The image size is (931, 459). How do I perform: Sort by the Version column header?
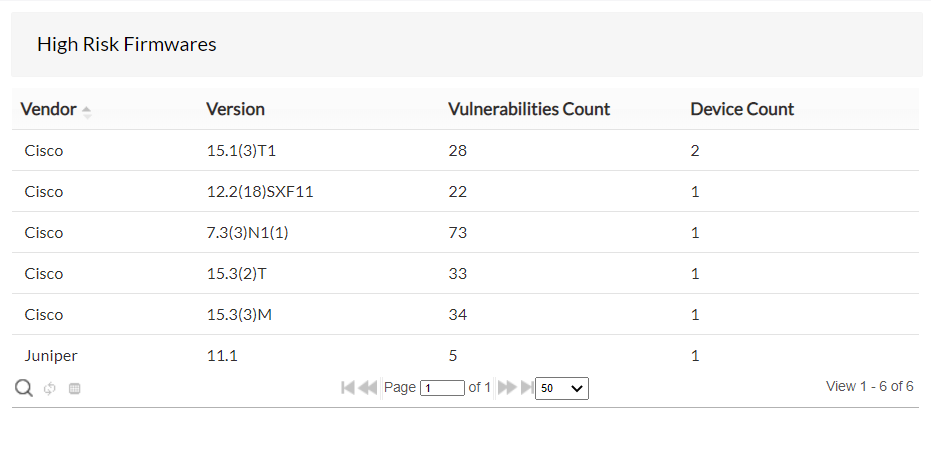click(x=235, y=109)
